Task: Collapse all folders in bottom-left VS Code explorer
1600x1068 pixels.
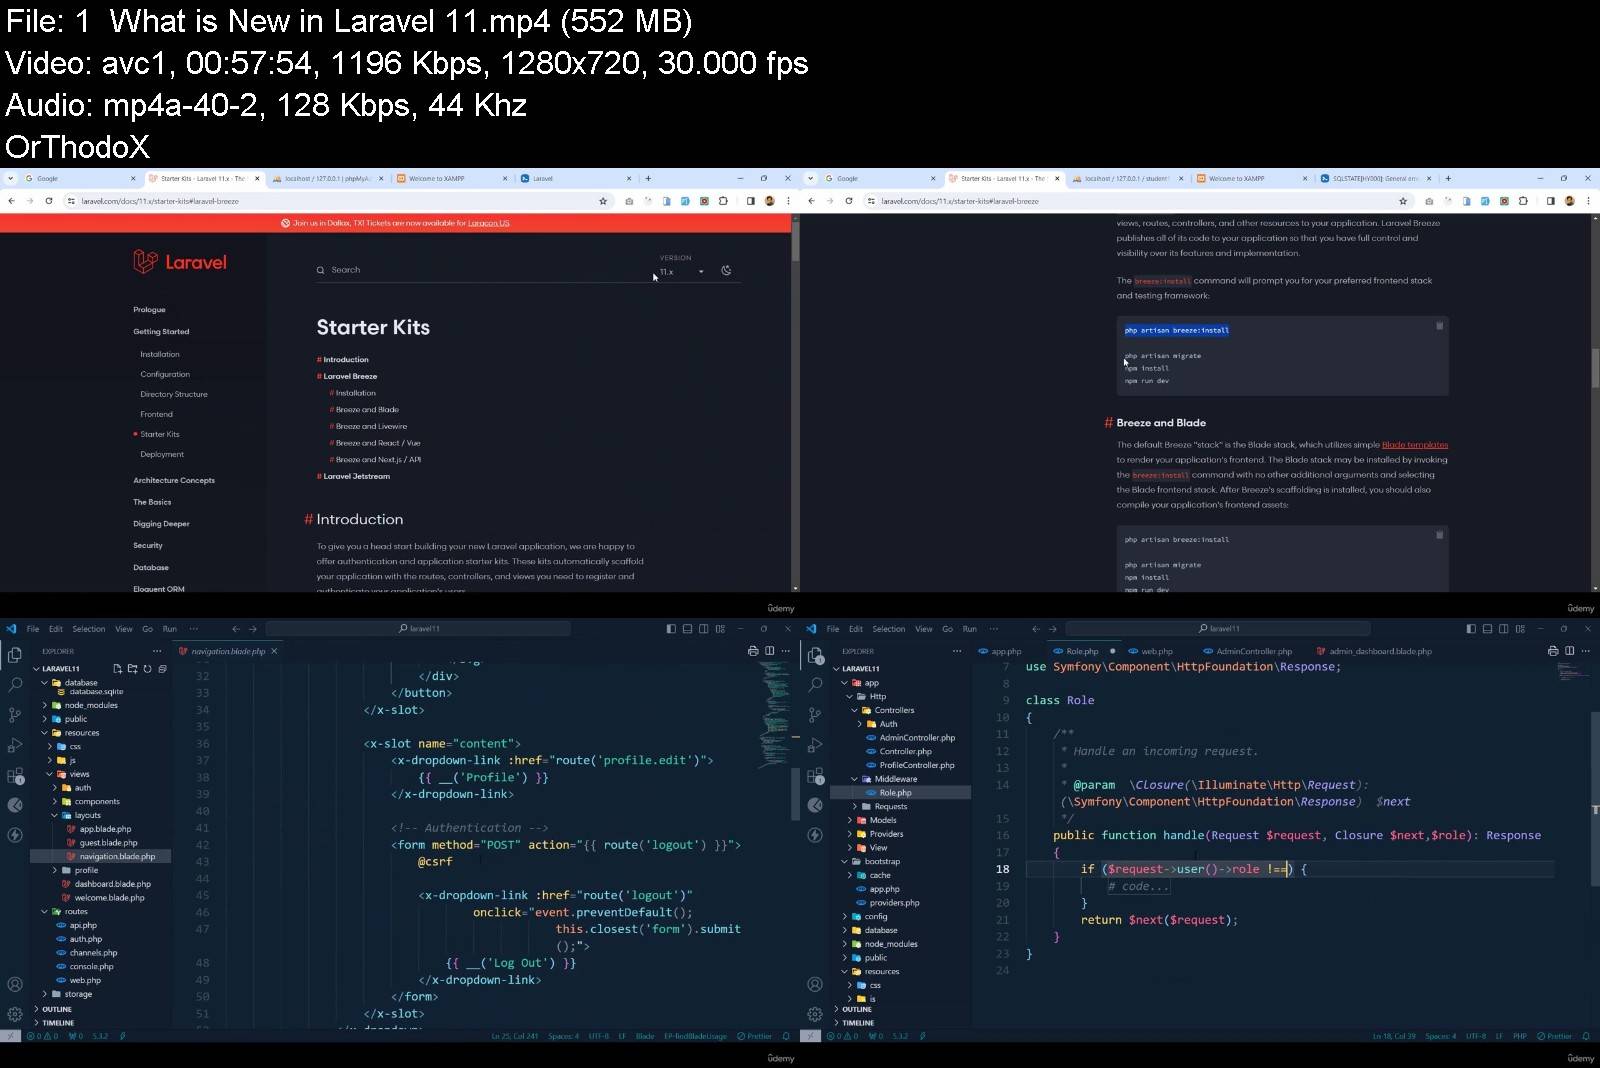Action: click(162, 668)
